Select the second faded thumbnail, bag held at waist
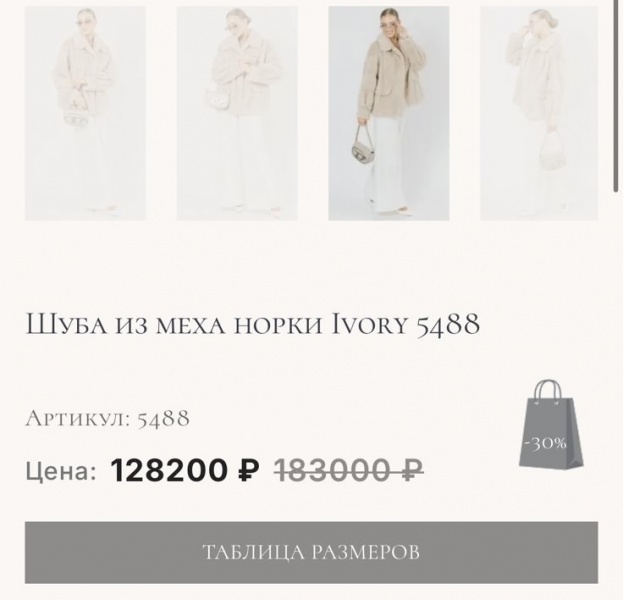623x600 pixels. tap(237, 113)
